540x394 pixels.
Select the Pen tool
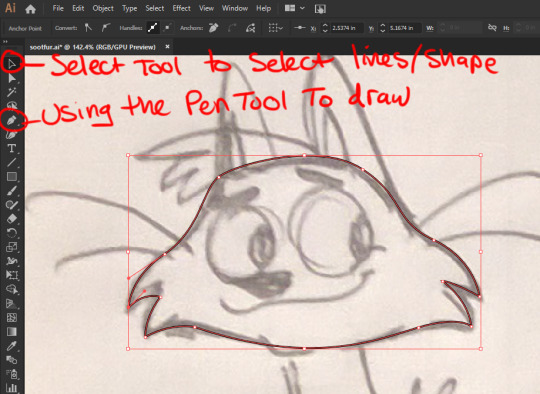[x=12, y=121]
